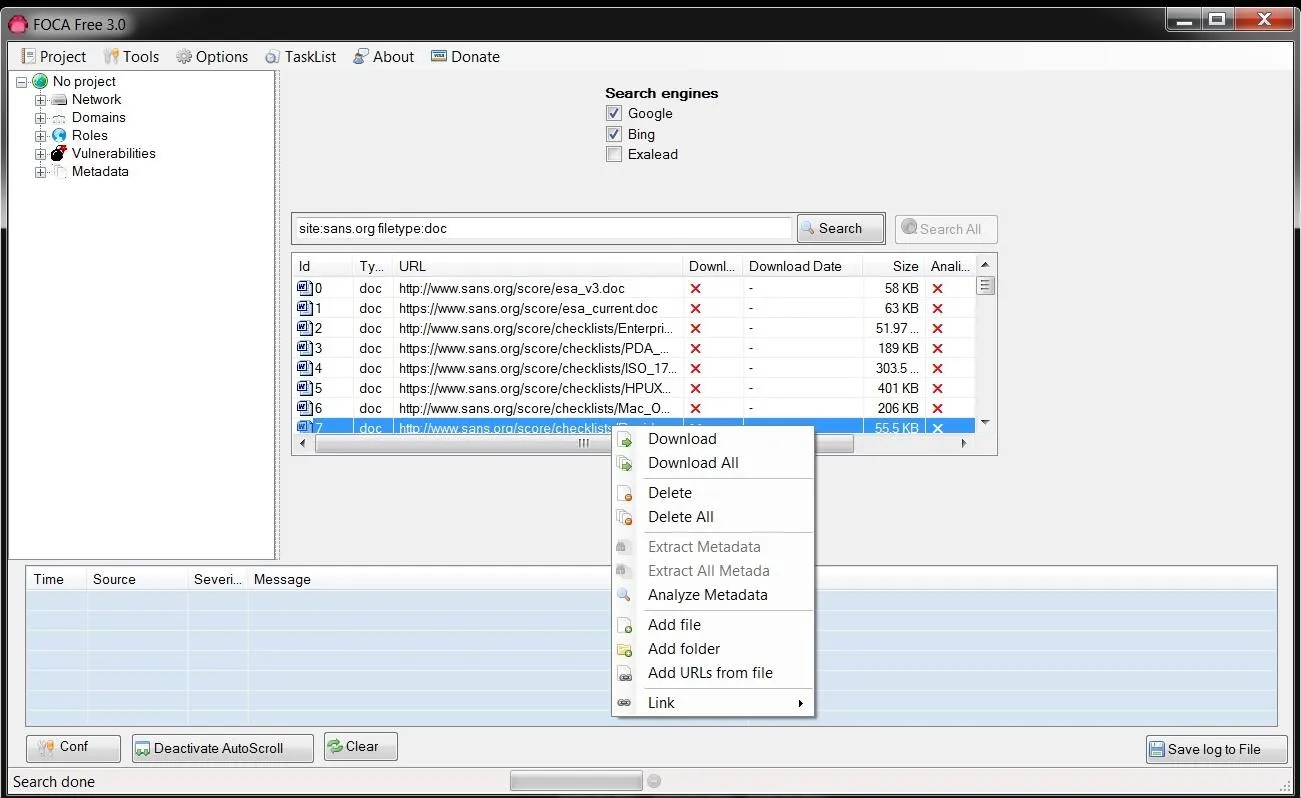The height and width of the screenshot is (798, 1301).
Task: Click the Deactivate AutoScroll button
Action: point(222,748)
